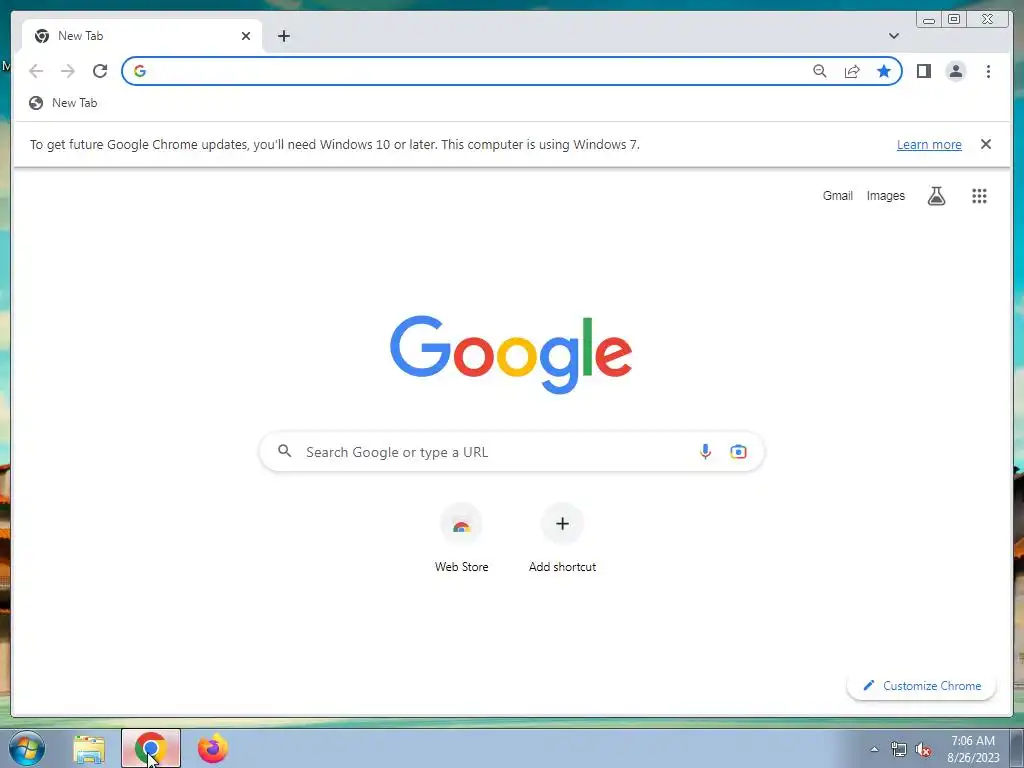
Task: Open the profile avatar icon
Action: coord(955,71)
